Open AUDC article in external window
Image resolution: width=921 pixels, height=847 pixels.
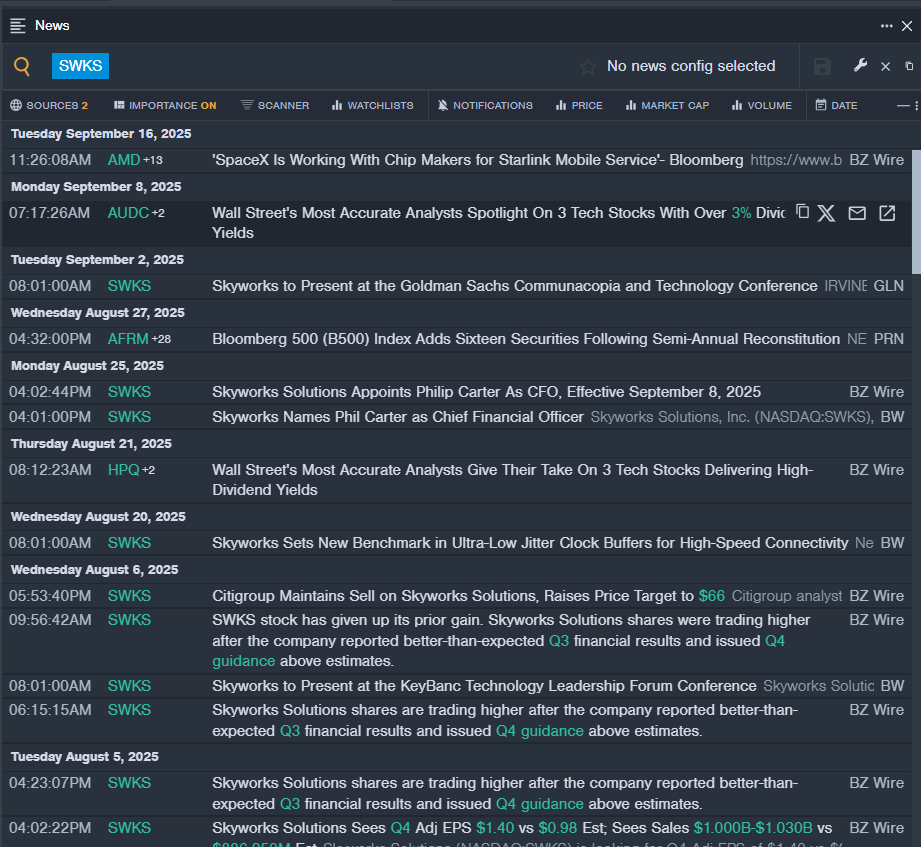click(887, 213)
